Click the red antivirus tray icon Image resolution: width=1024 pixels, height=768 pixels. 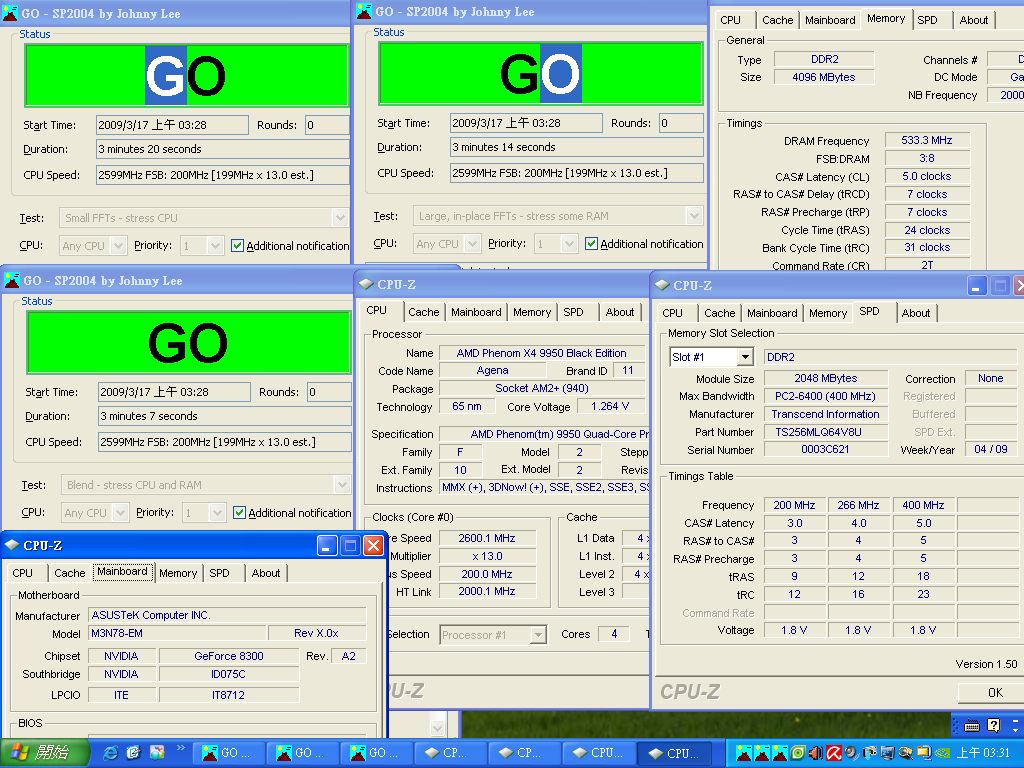pyautogui.click(x=833, y=753)
